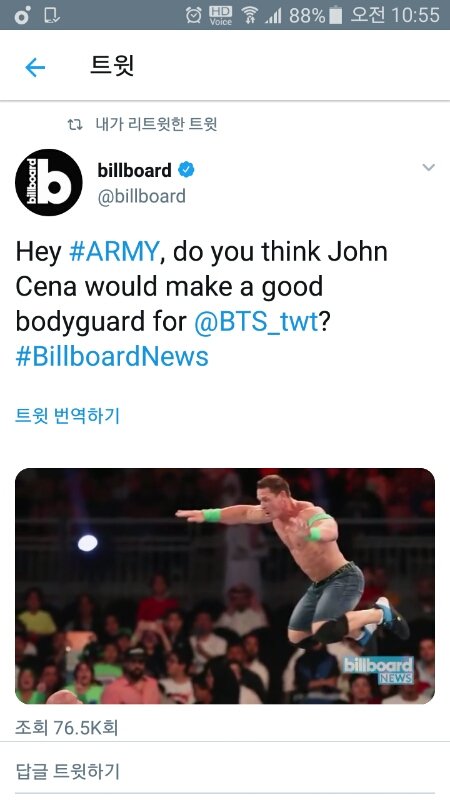Screen dimensions: 450x800
Task: Tap 트윗 번역하기 to translate tweet
Action: [67, 416]
